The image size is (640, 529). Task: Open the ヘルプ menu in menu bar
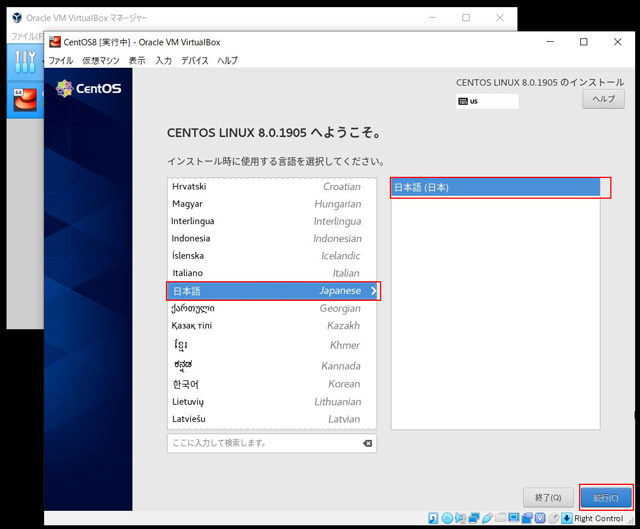(x=227, y=60)
